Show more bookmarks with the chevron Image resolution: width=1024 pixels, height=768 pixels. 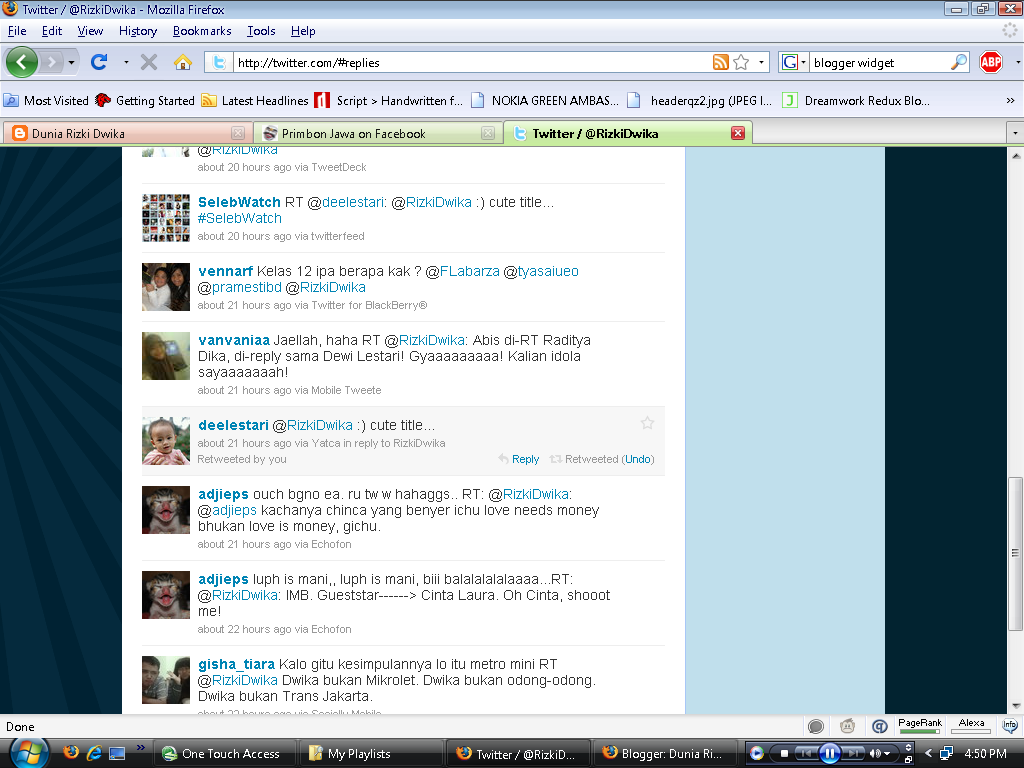(x=1010, y=101)
